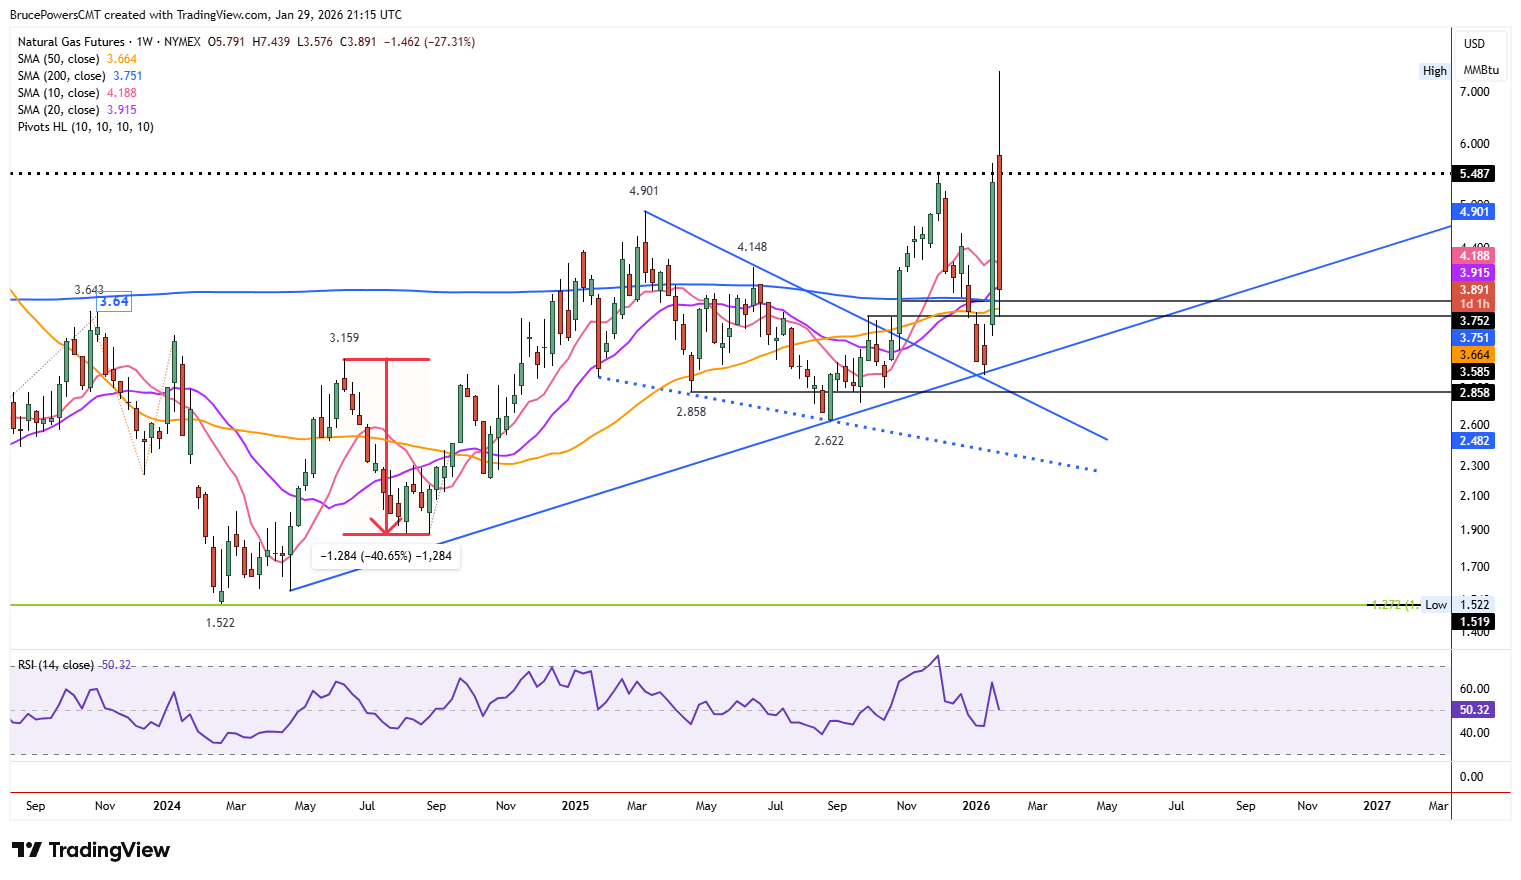The height and width of the screenshot is (880, 1521).
Task: Select the SMA (20, close) indicator legend
Action: coord(77,110)
